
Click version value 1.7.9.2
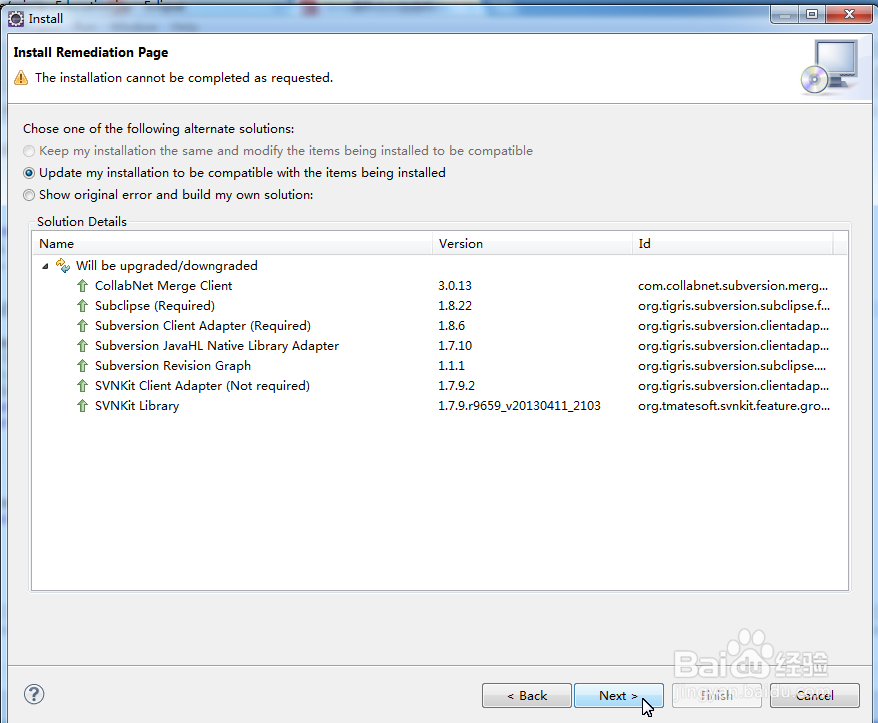[x=456, y=386]
